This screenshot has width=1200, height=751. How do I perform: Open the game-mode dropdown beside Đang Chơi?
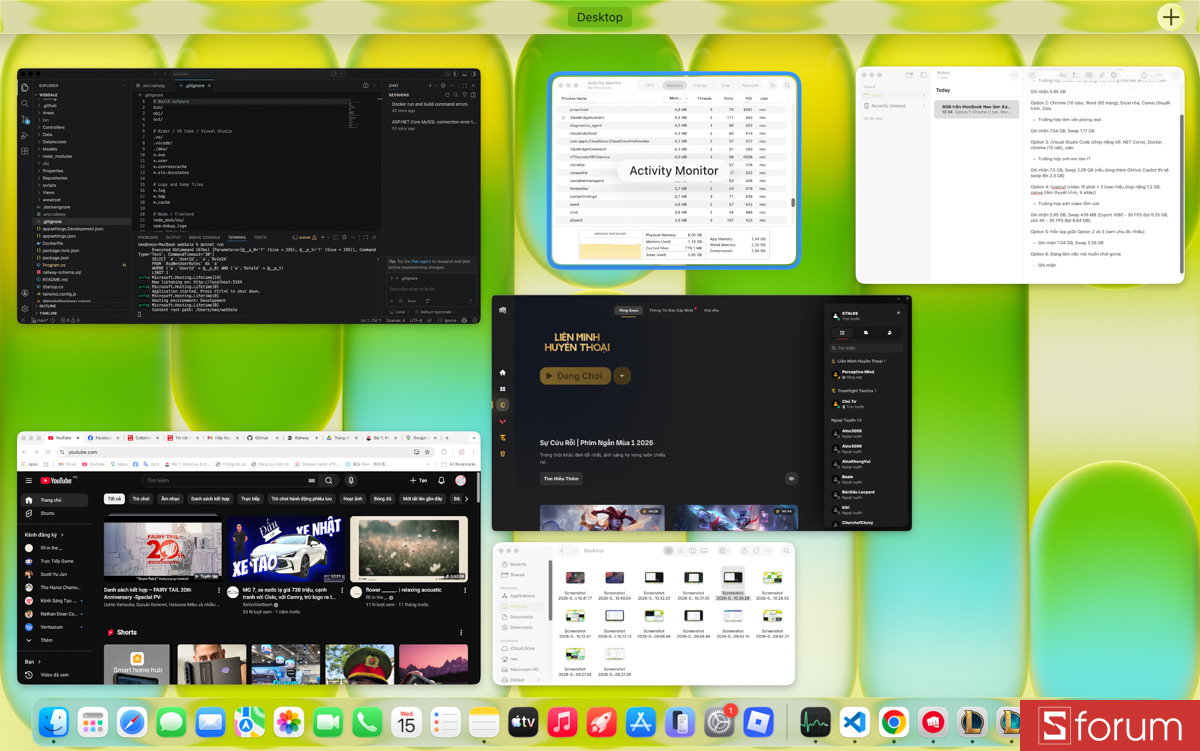(622, 376)
